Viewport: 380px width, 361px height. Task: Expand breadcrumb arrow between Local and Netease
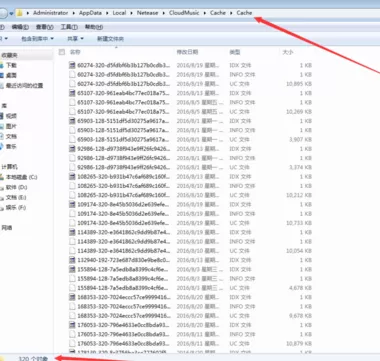tap(131, 13)
